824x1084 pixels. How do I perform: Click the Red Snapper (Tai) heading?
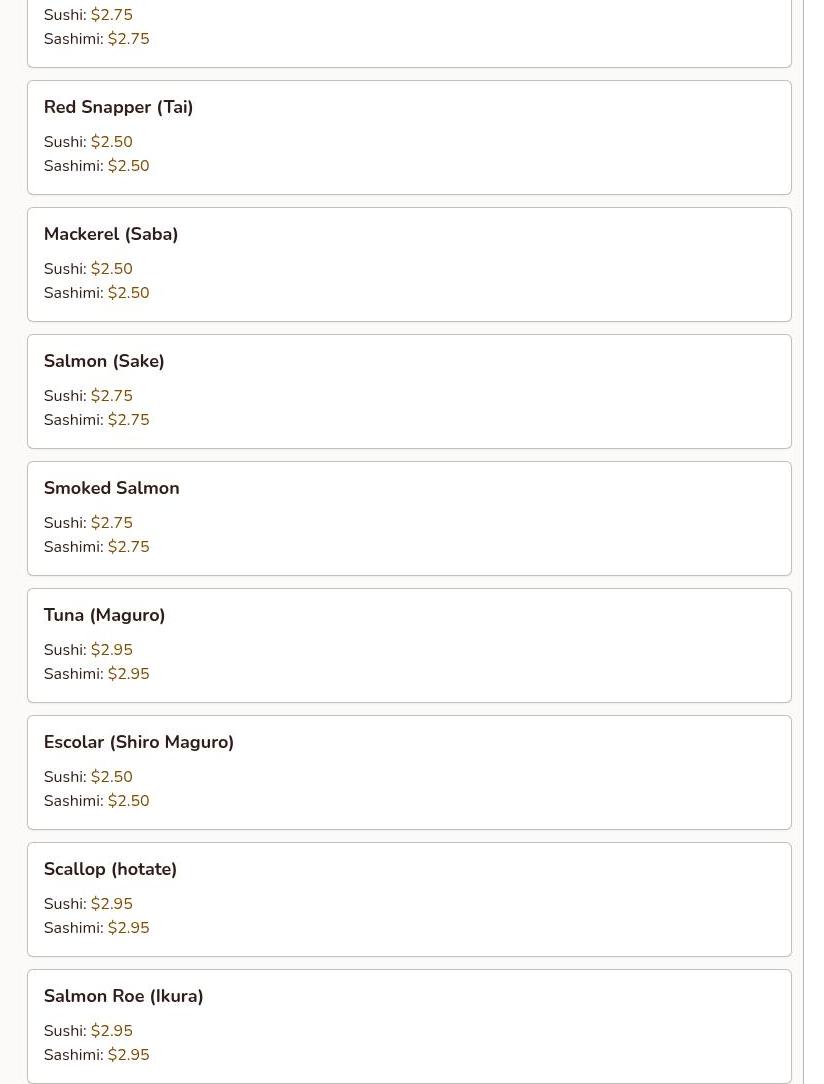pyautogui.click(x=118, y=107)
